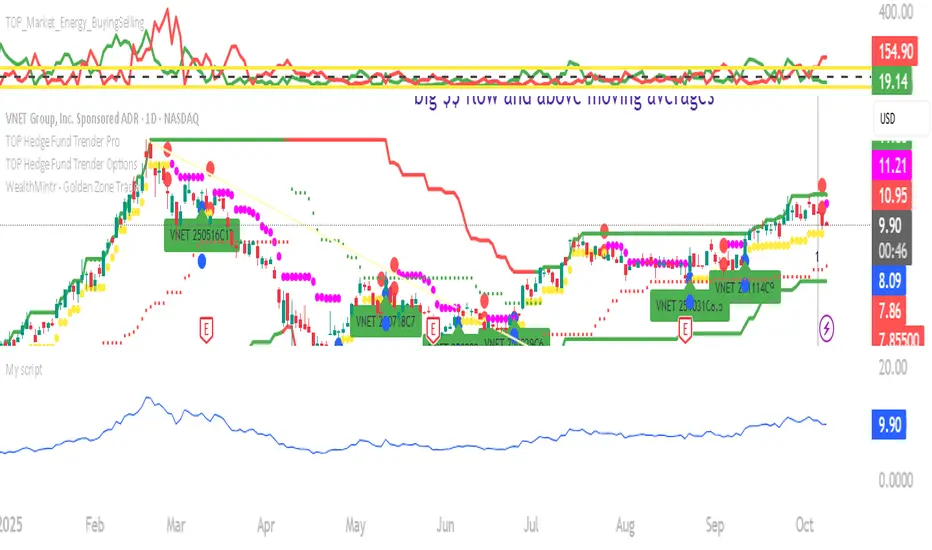
Task: Click the 7.85500 price tag
Action: 898,337
